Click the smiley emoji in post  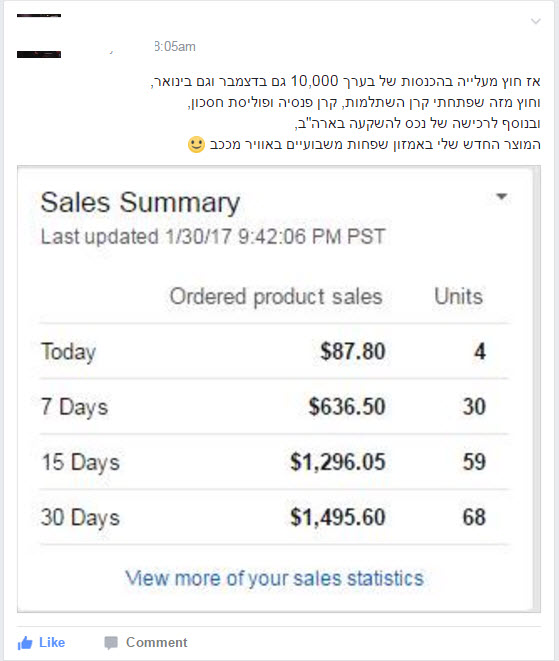pyautogui.click(x=196, y=145)
